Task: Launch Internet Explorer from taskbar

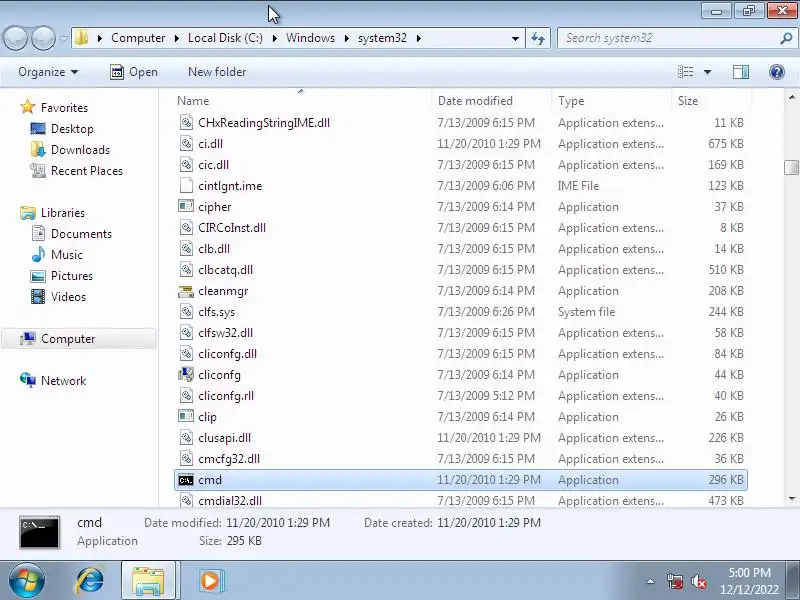Action: click(x=90, y=580)
